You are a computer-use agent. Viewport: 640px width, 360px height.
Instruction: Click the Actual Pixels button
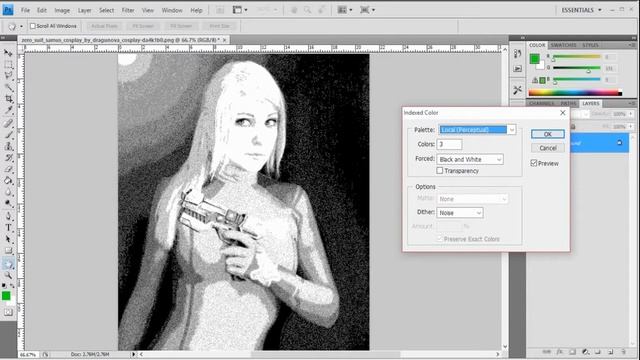[x=104, y=26]
